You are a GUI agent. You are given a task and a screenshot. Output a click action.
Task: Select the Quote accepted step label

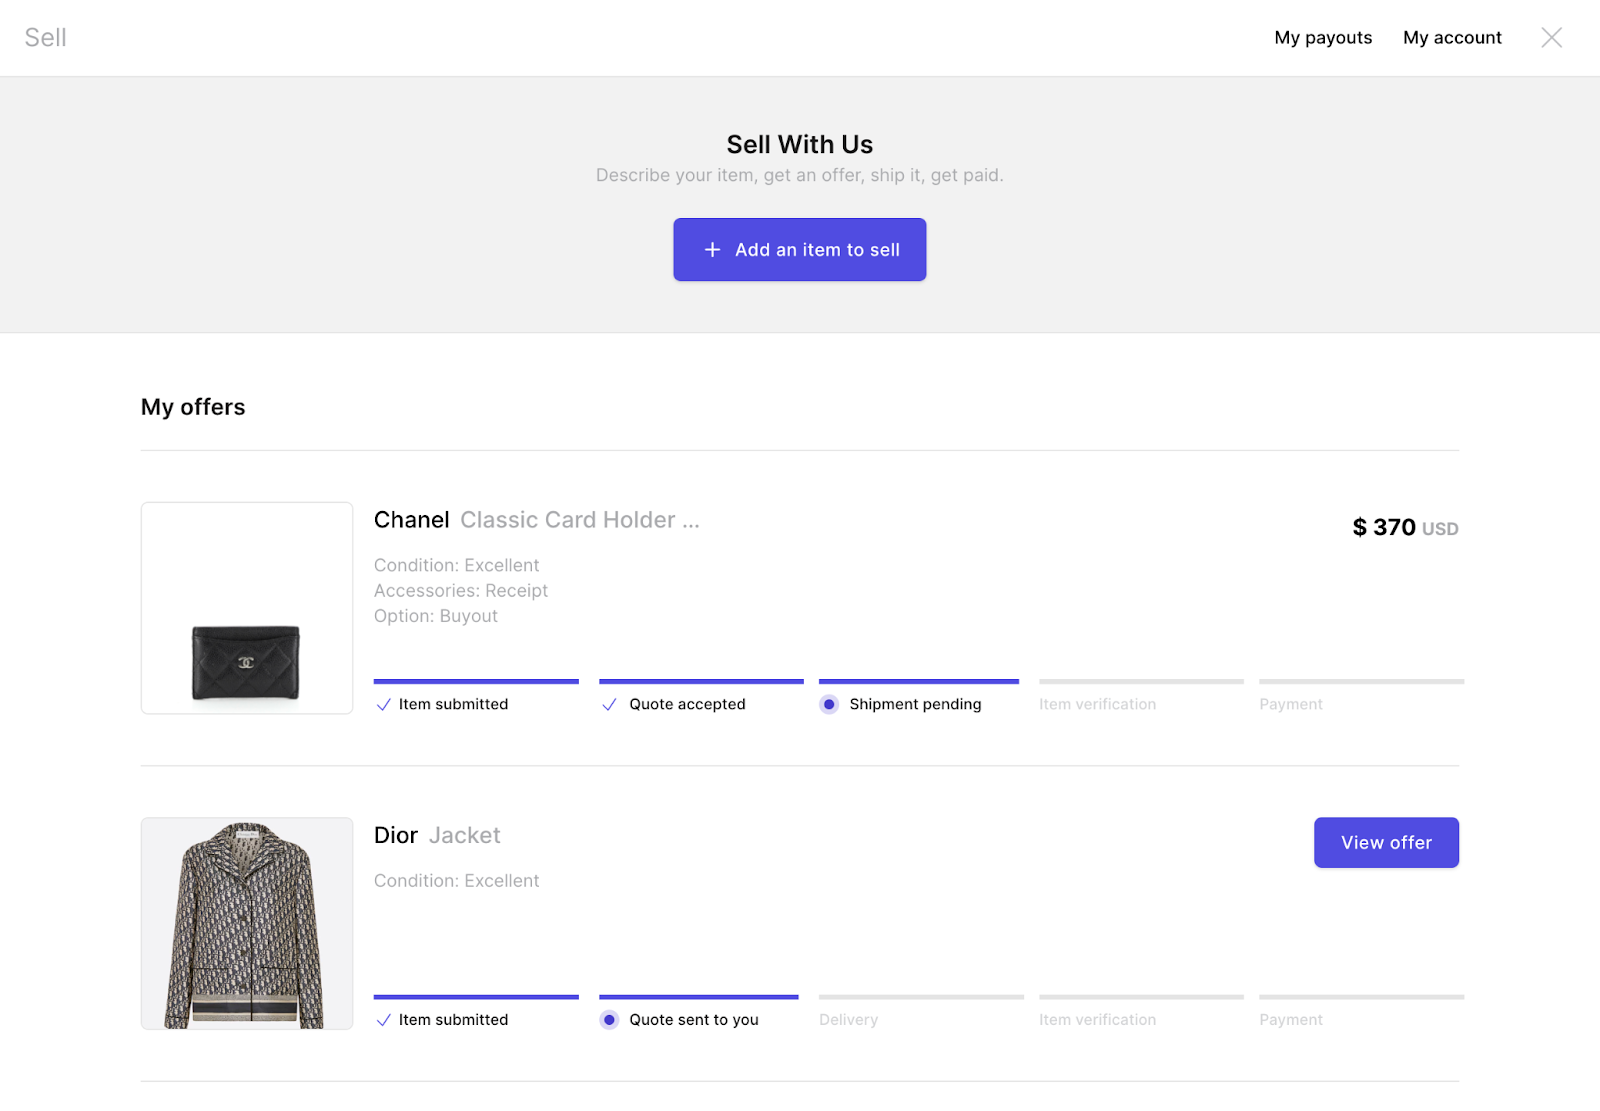point(688,705)
